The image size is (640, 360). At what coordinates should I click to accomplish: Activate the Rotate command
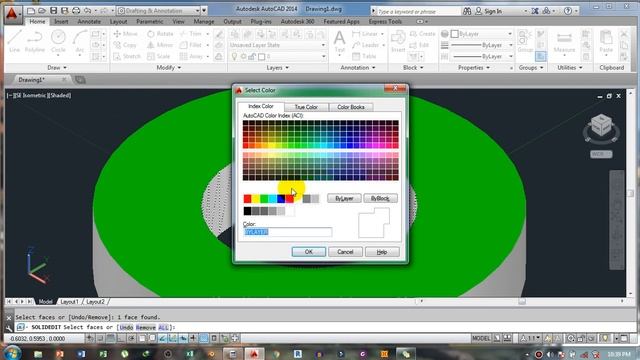(x=160, y=34)
